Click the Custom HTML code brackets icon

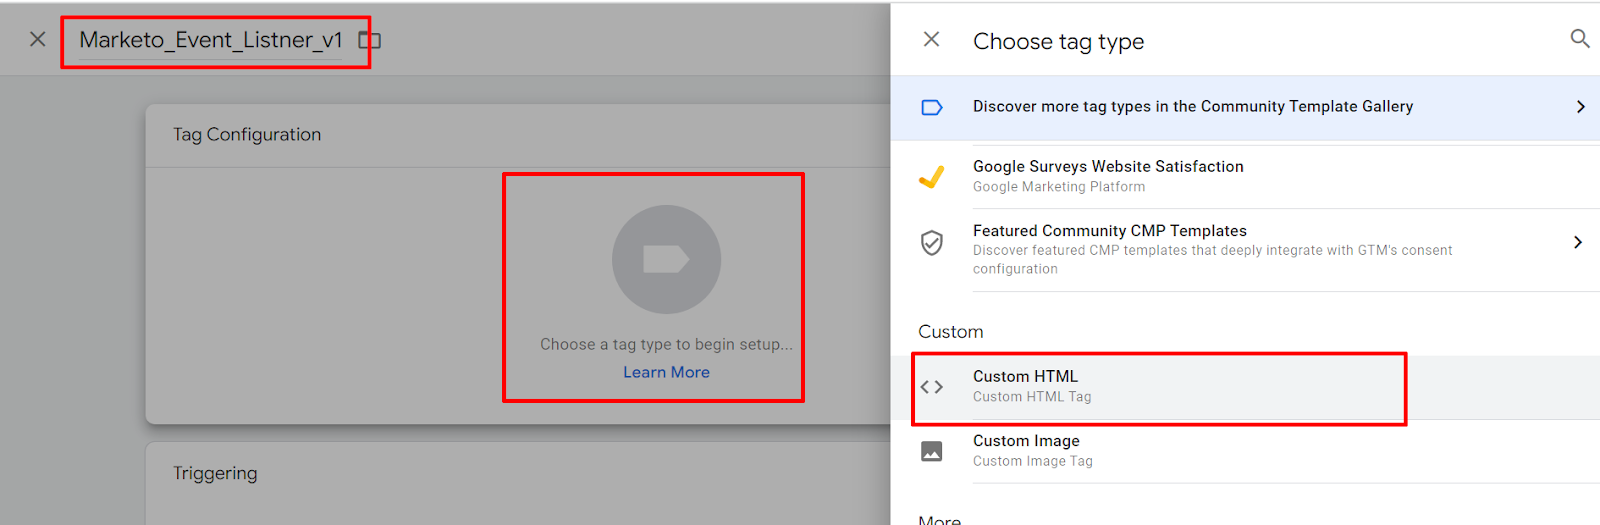tap(931, 387)
